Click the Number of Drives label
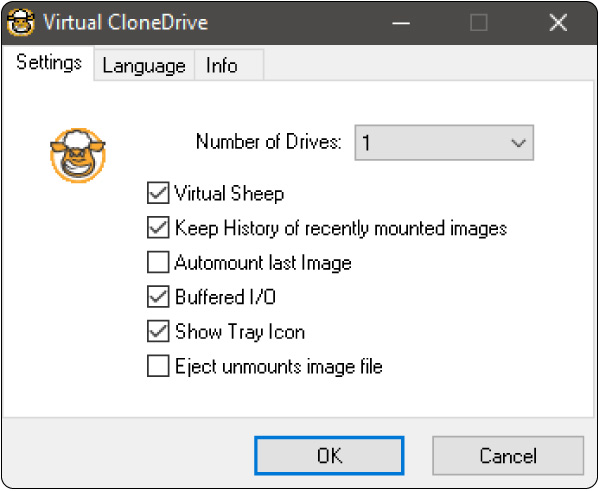The width and height of the screenshot is (600, 491). [269, 142]
